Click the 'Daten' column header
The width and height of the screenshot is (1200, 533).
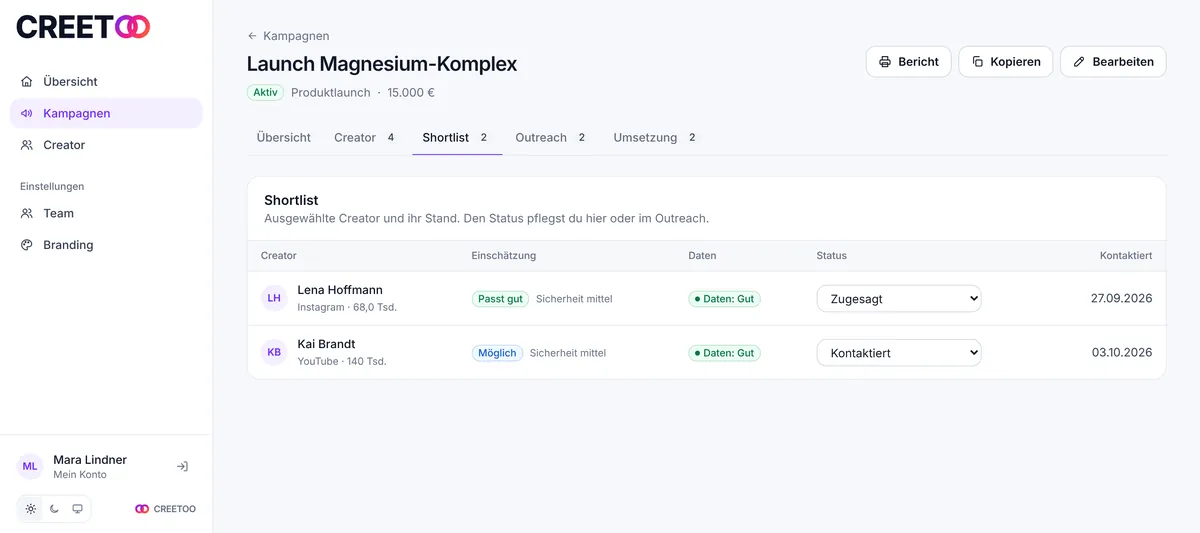702,256
